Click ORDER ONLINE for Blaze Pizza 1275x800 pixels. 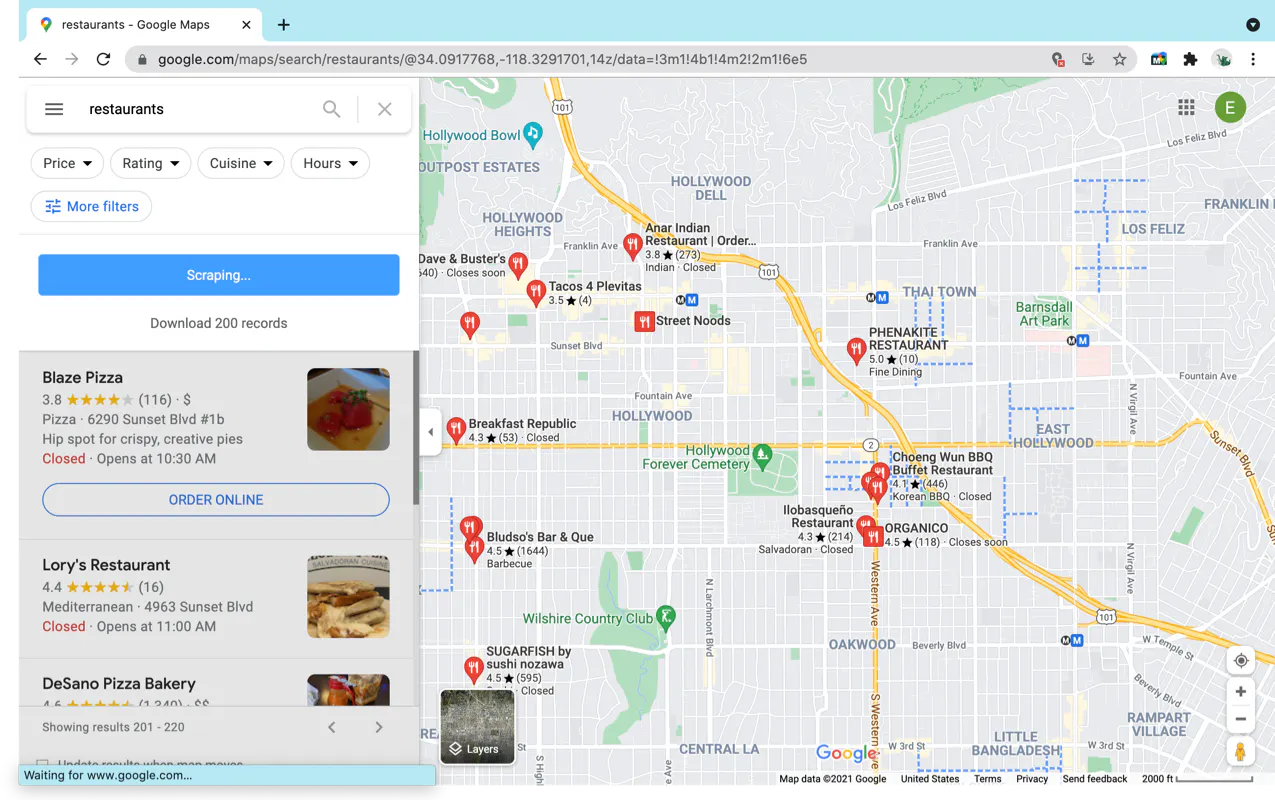tap(216, 500)
